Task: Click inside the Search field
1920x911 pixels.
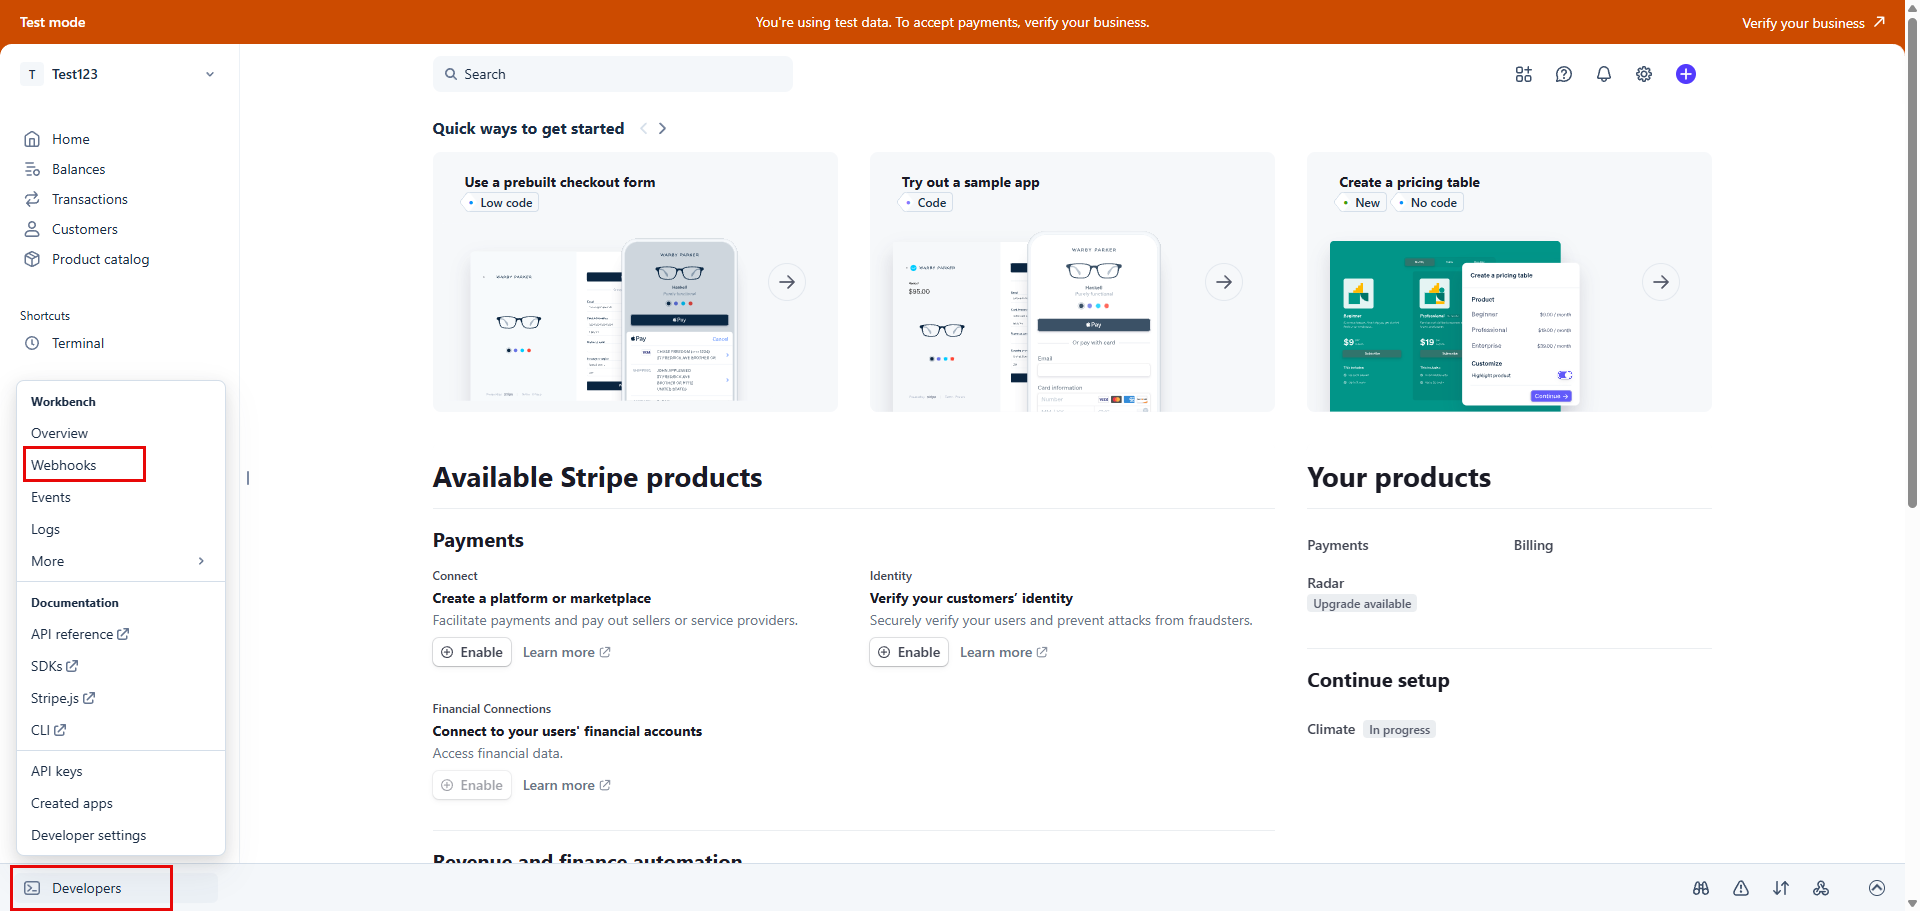Action: (612, 74)
